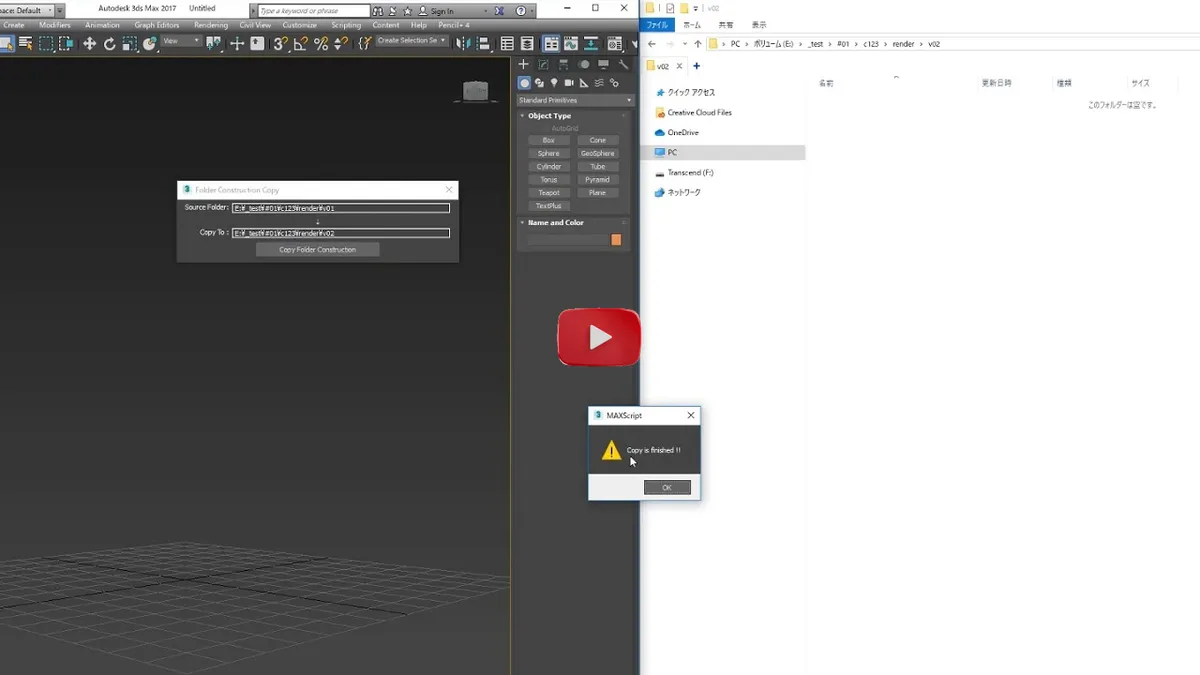
Task: Open the Help question mark icon
Action: pyautogui.click(x=520, y=11)
